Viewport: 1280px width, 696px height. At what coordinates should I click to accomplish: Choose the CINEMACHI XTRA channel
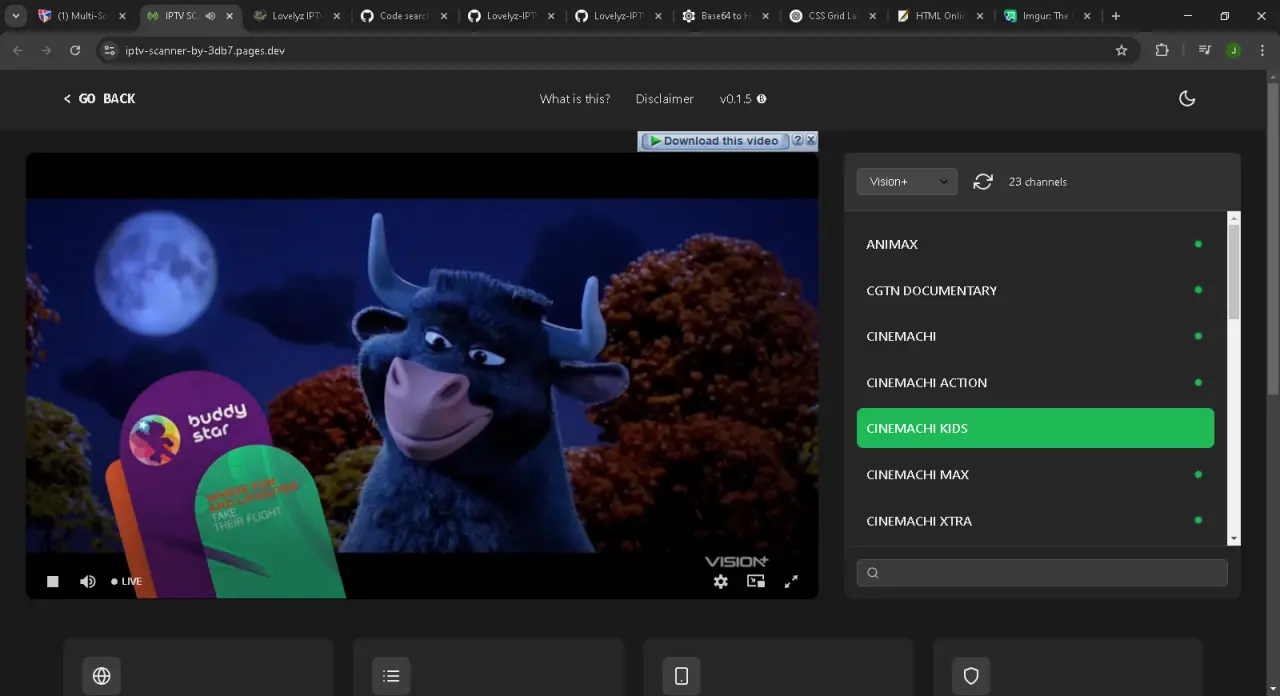coord(1035,520)
